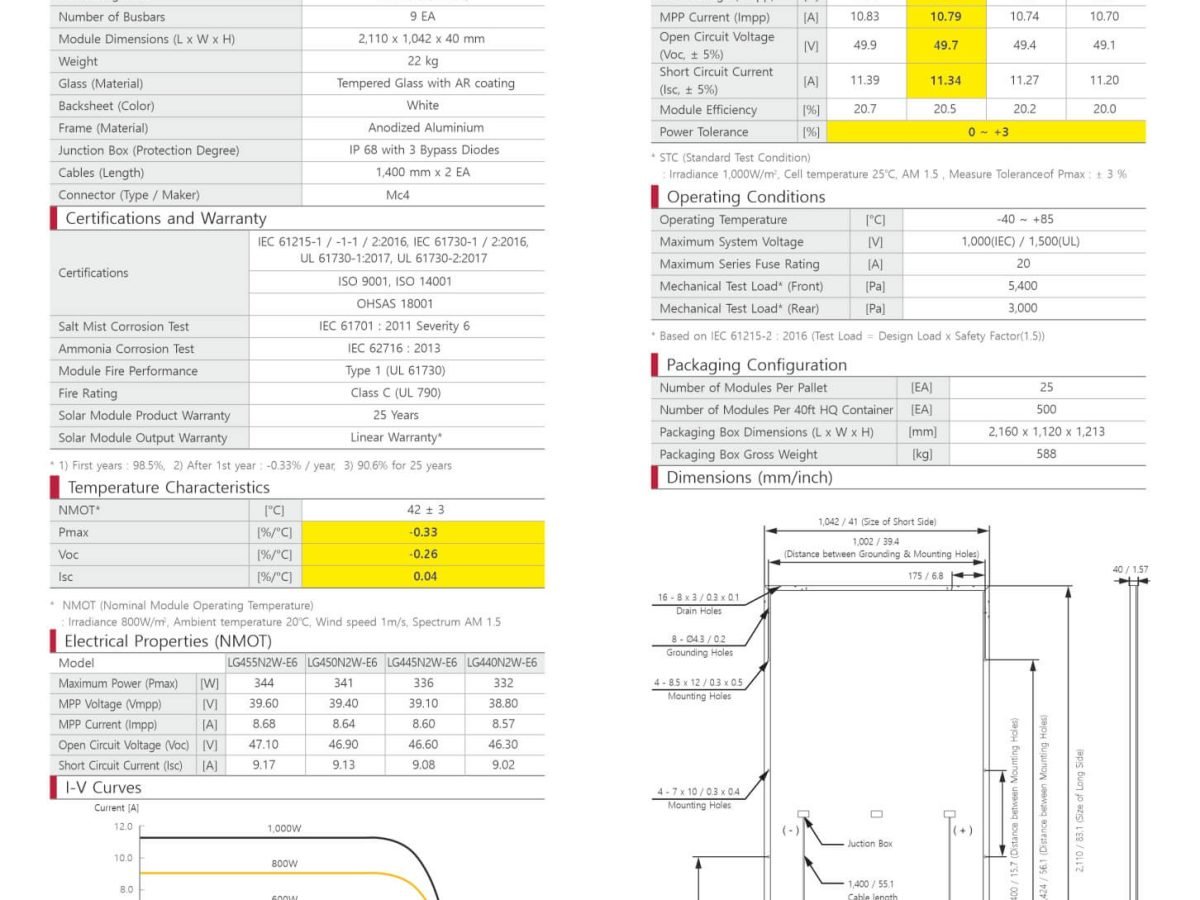Click the highlighted Isc coefficient 0.04

[x=423, y=576]
